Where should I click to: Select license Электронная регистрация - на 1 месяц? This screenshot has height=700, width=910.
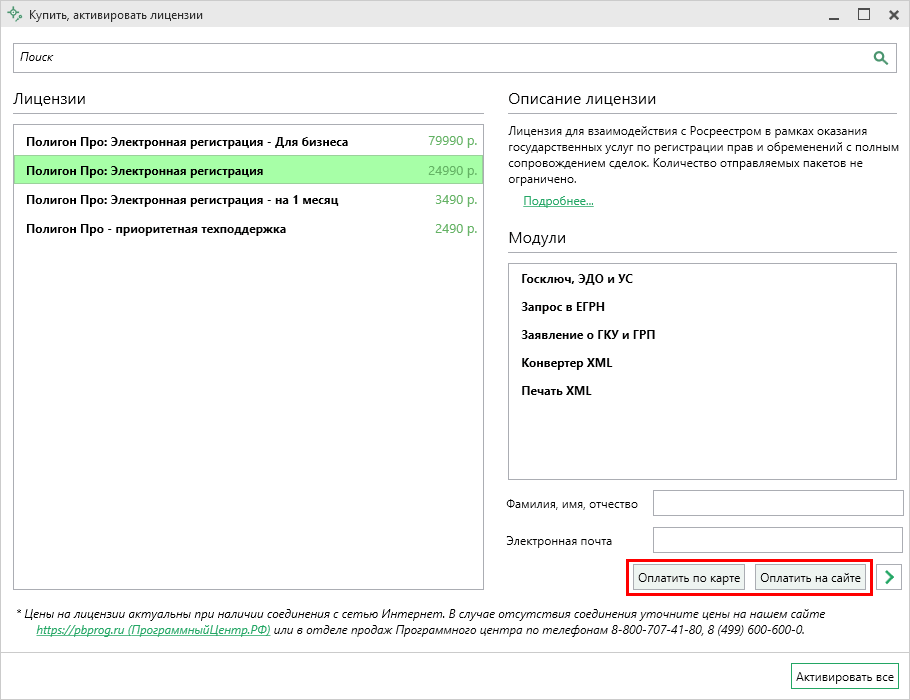(x=248, y=199)
